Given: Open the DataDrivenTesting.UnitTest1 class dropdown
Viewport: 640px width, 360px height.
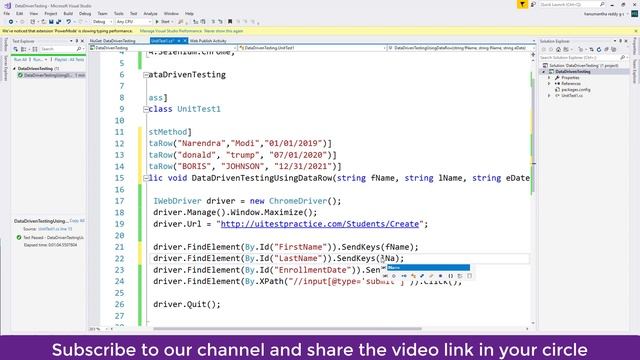Looking at the screenshot, I should [312, 48].
